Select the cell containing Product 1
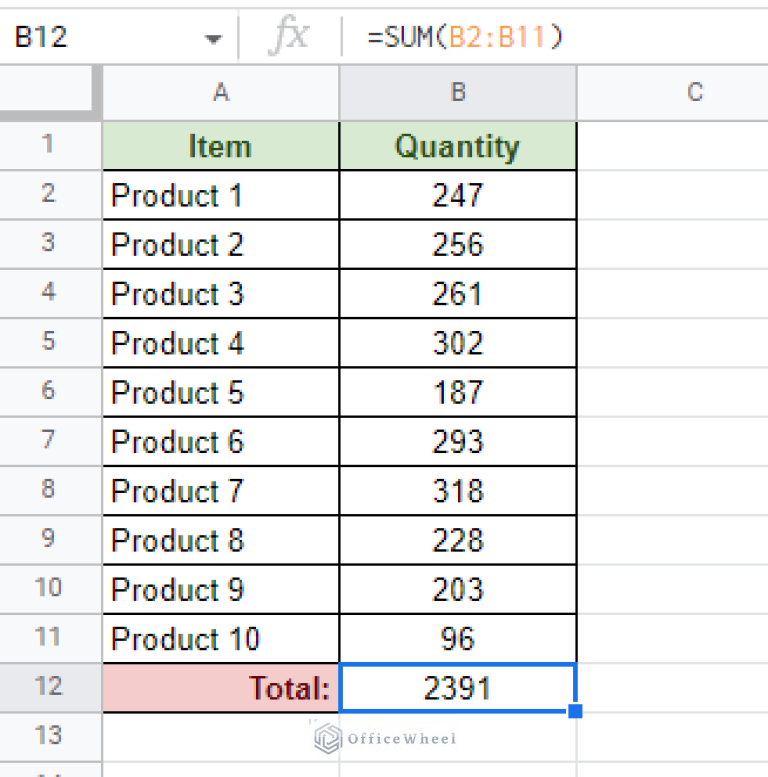 [x=220, y=195]
